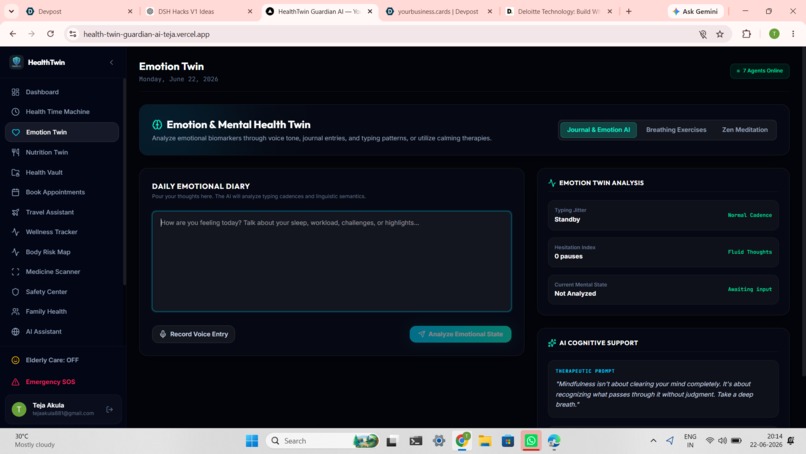
Task: Click the Teja Akula avatar circle
Action: (x=19, y=409)
